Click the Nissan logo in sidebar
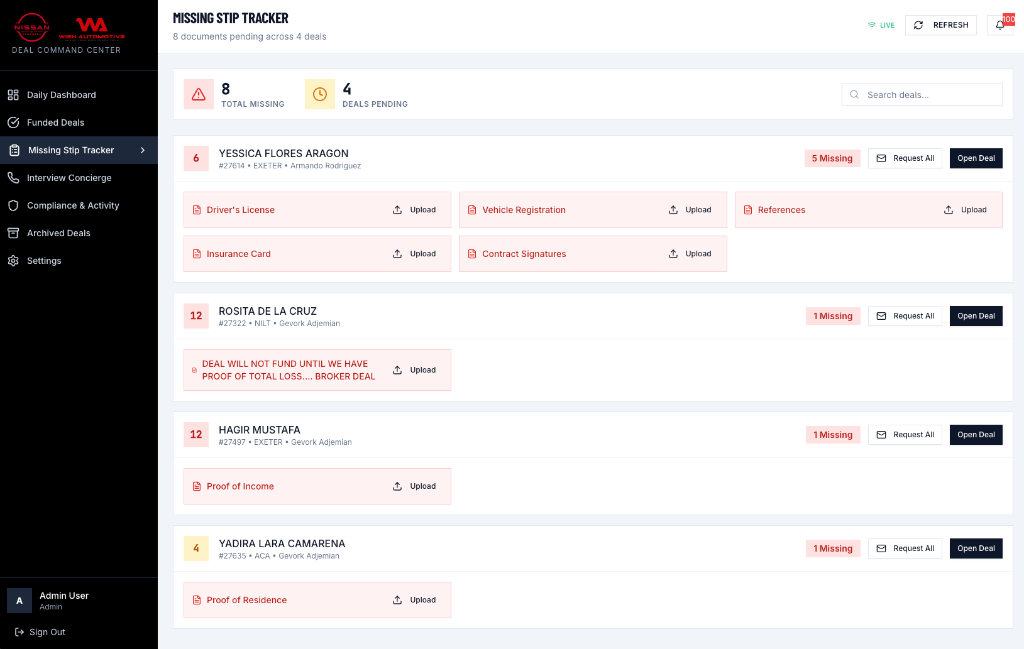Viewport: 1024px width, 649px height. [x=31, y=27]
